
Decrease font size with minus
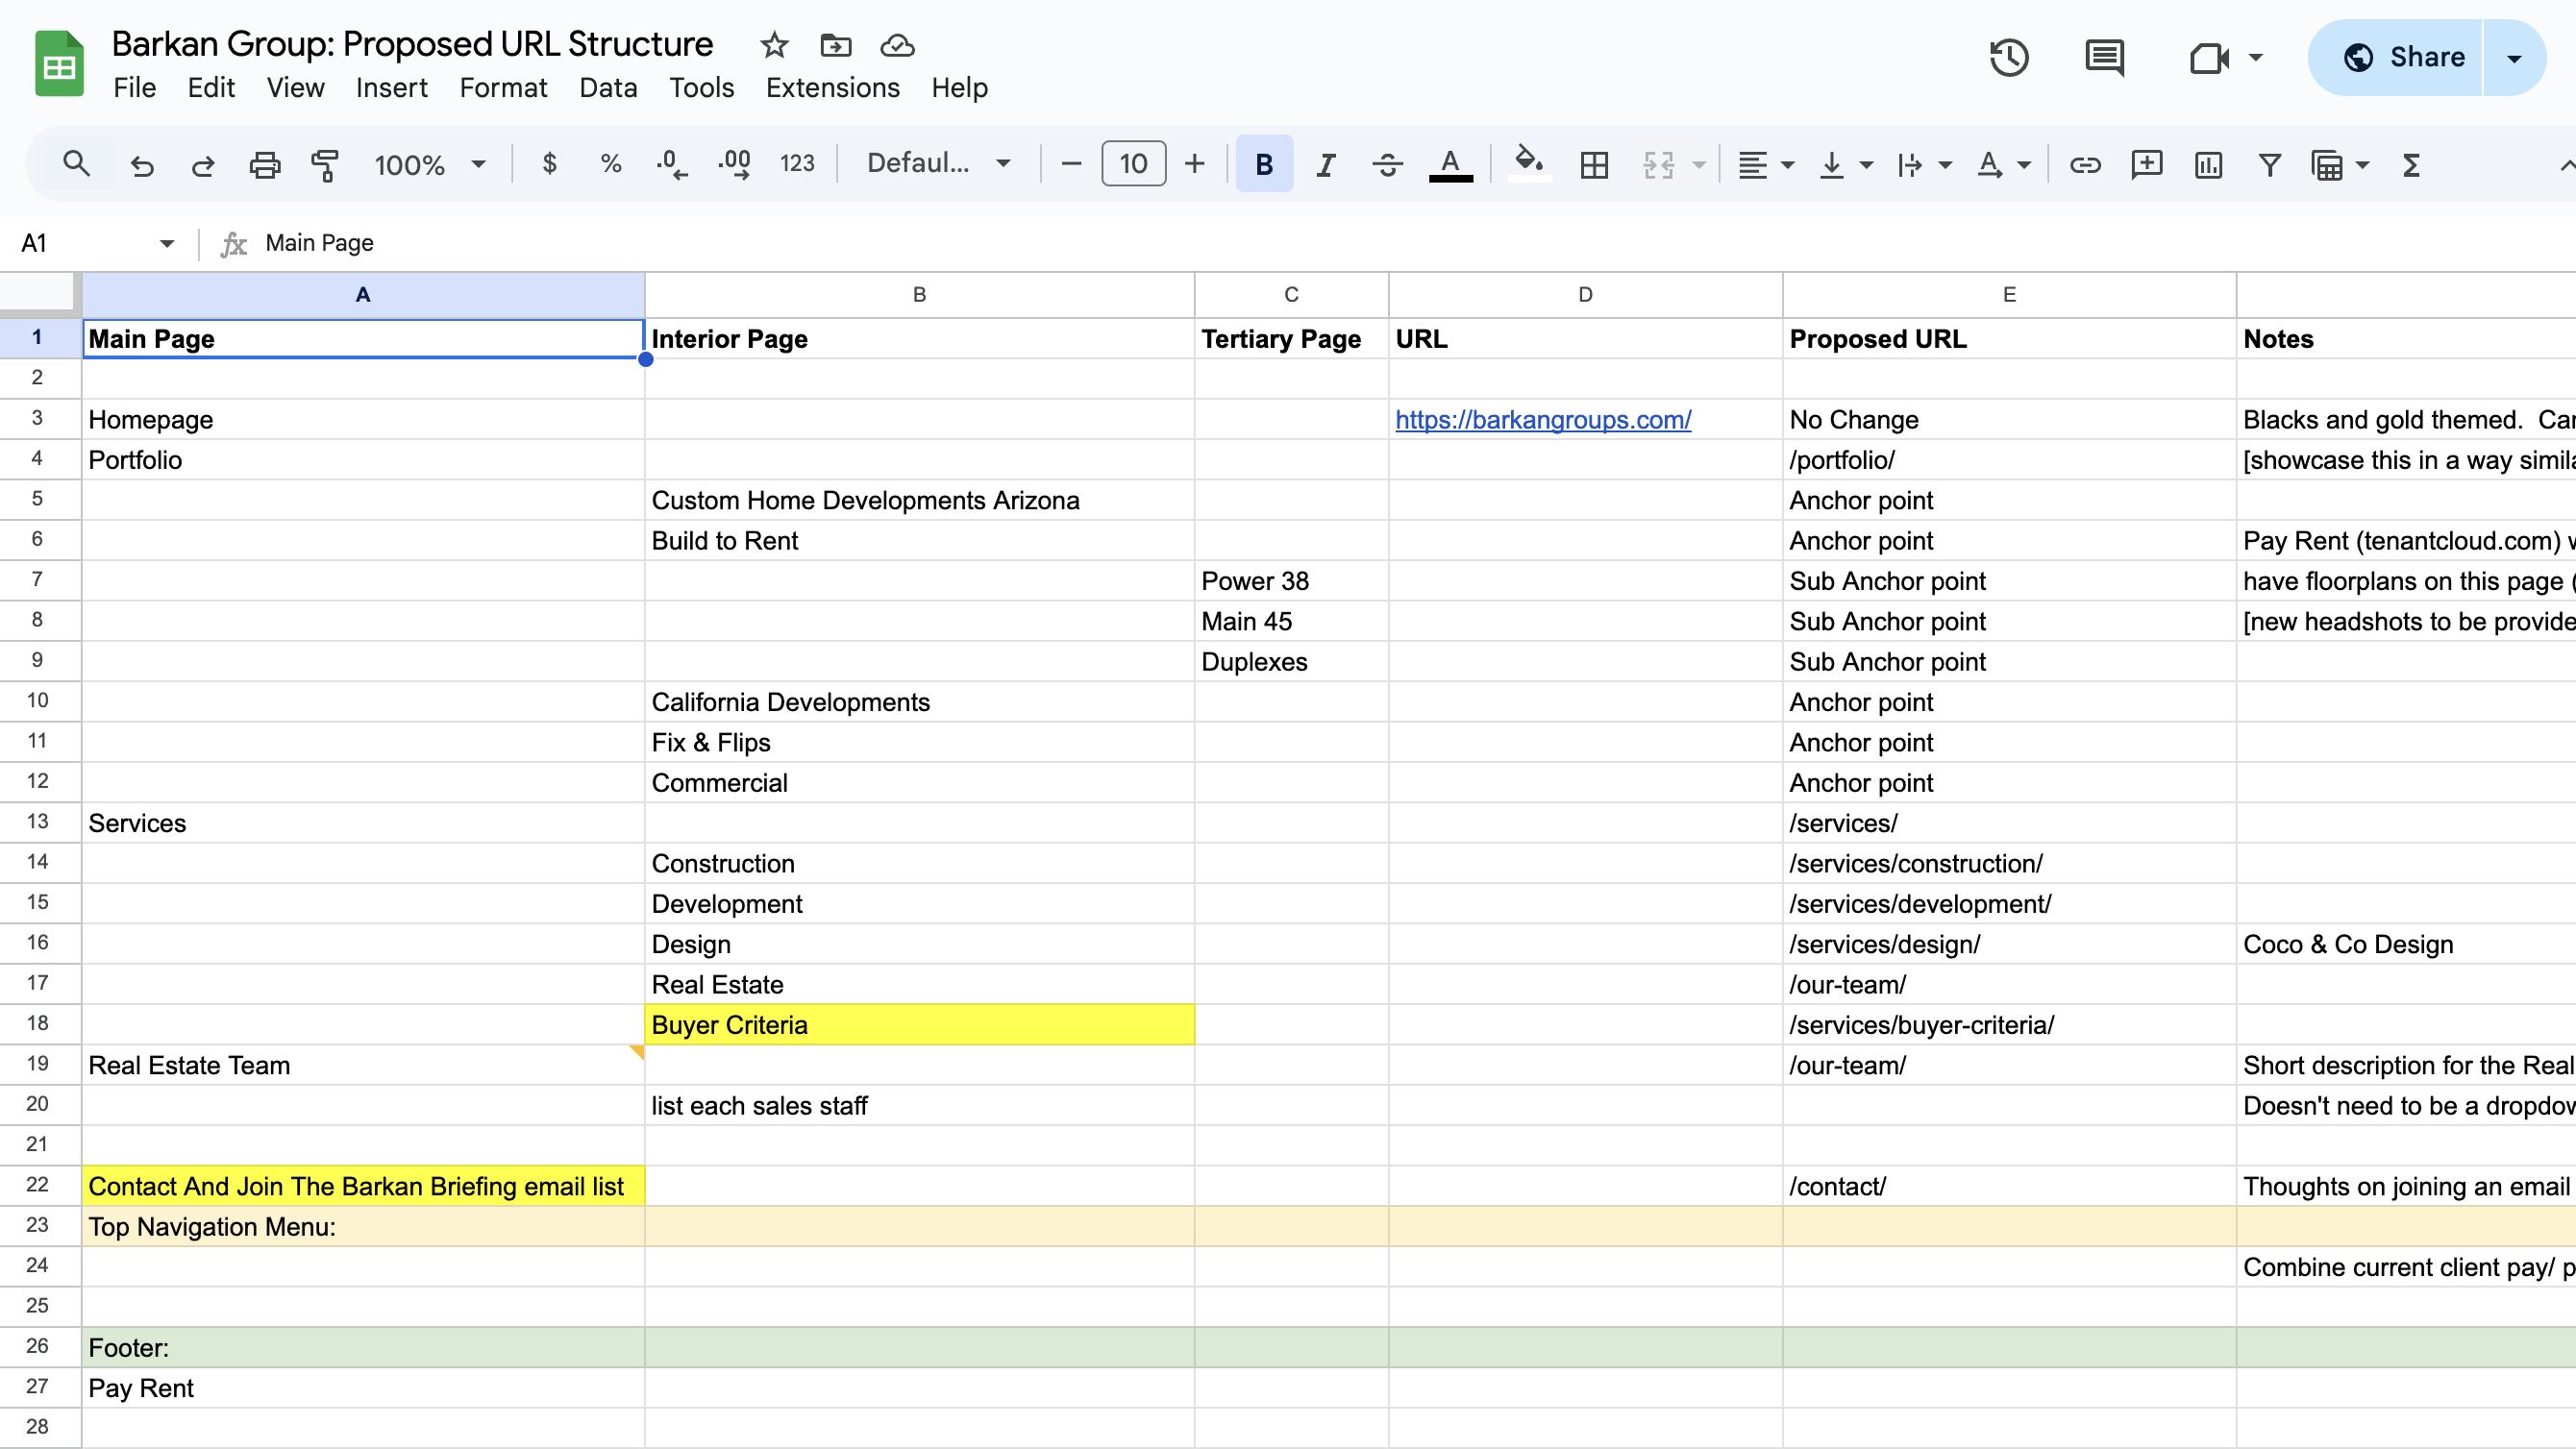pos(1071,164)
